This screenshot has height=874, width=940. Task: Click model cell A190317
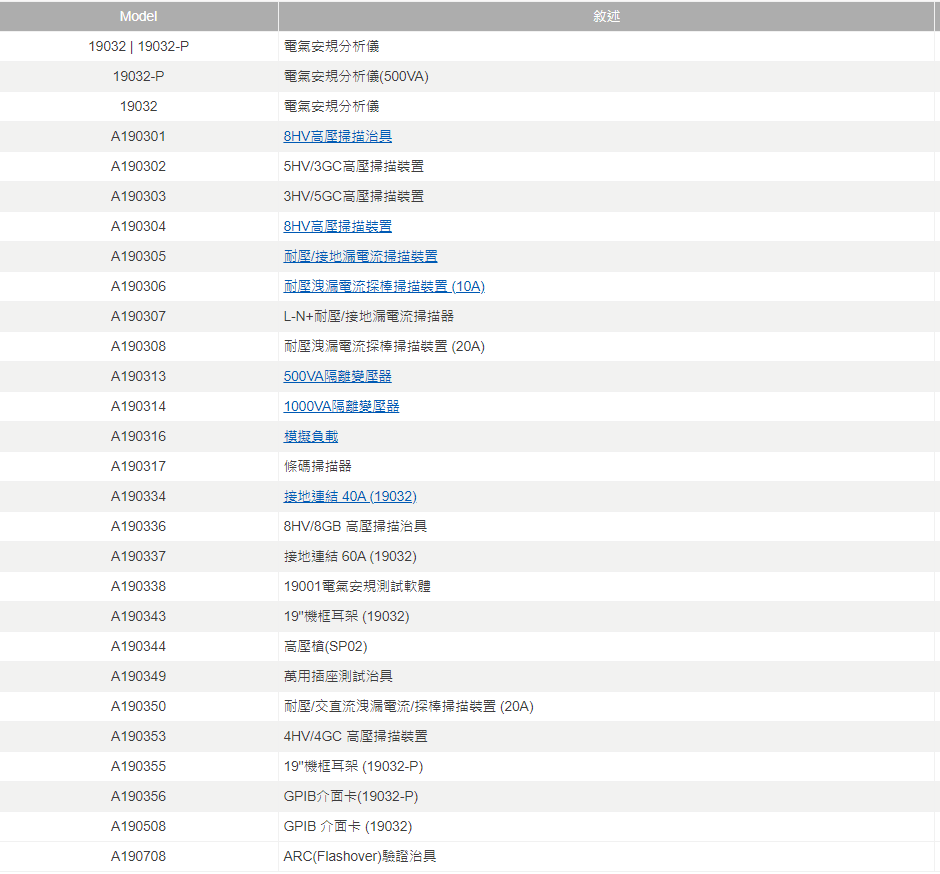click(x=138, y=466)
